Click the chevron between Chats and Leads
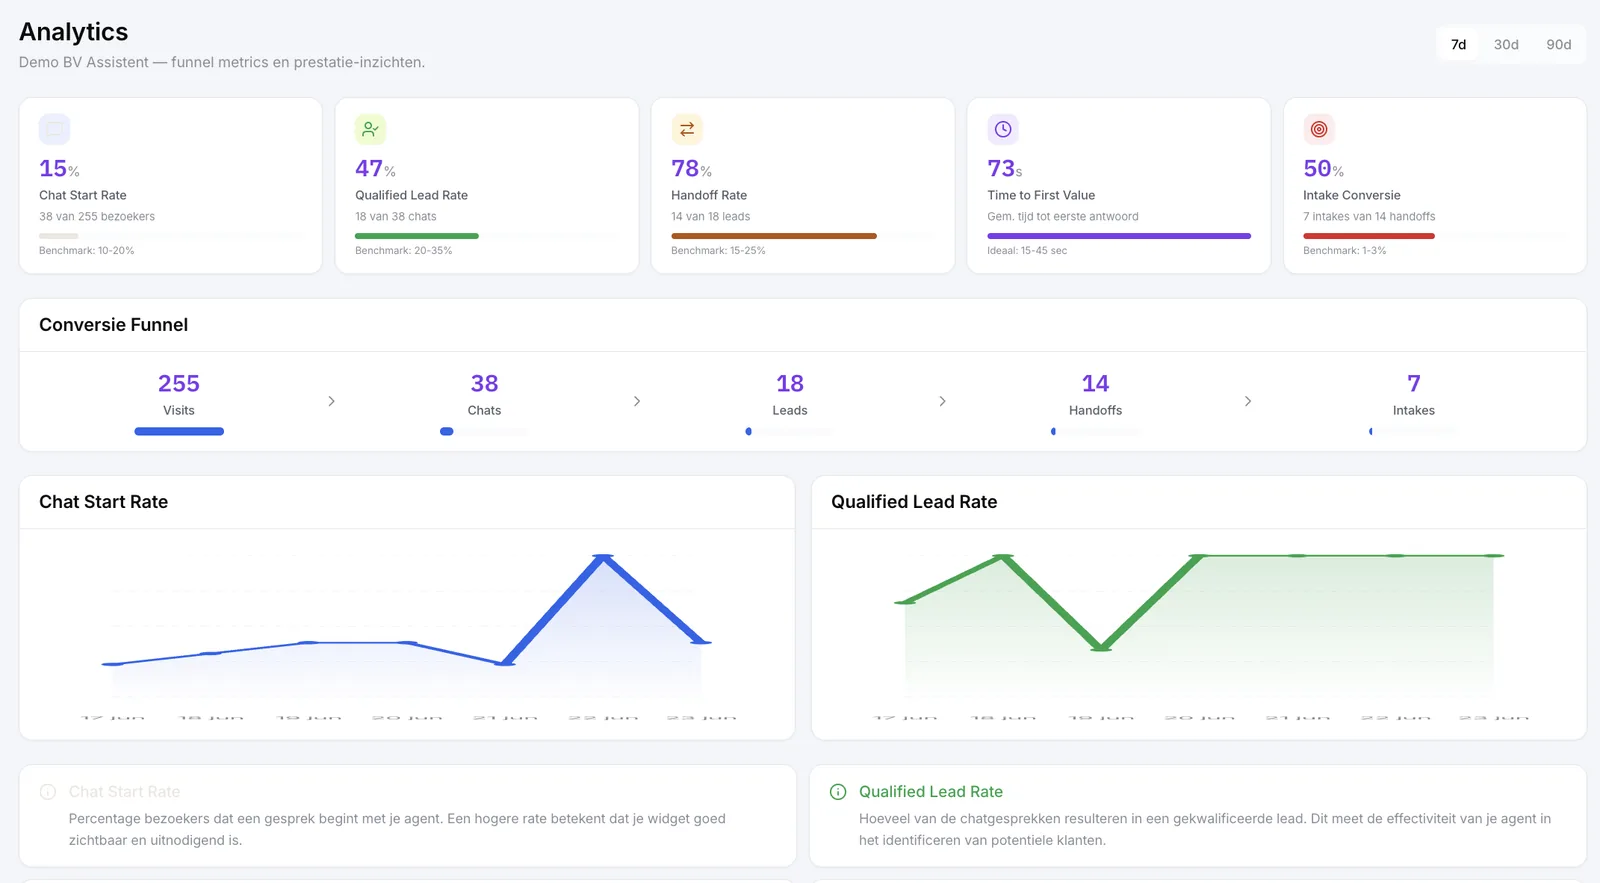The height and width of the screenshot is (883, 1600). [637, 401]
